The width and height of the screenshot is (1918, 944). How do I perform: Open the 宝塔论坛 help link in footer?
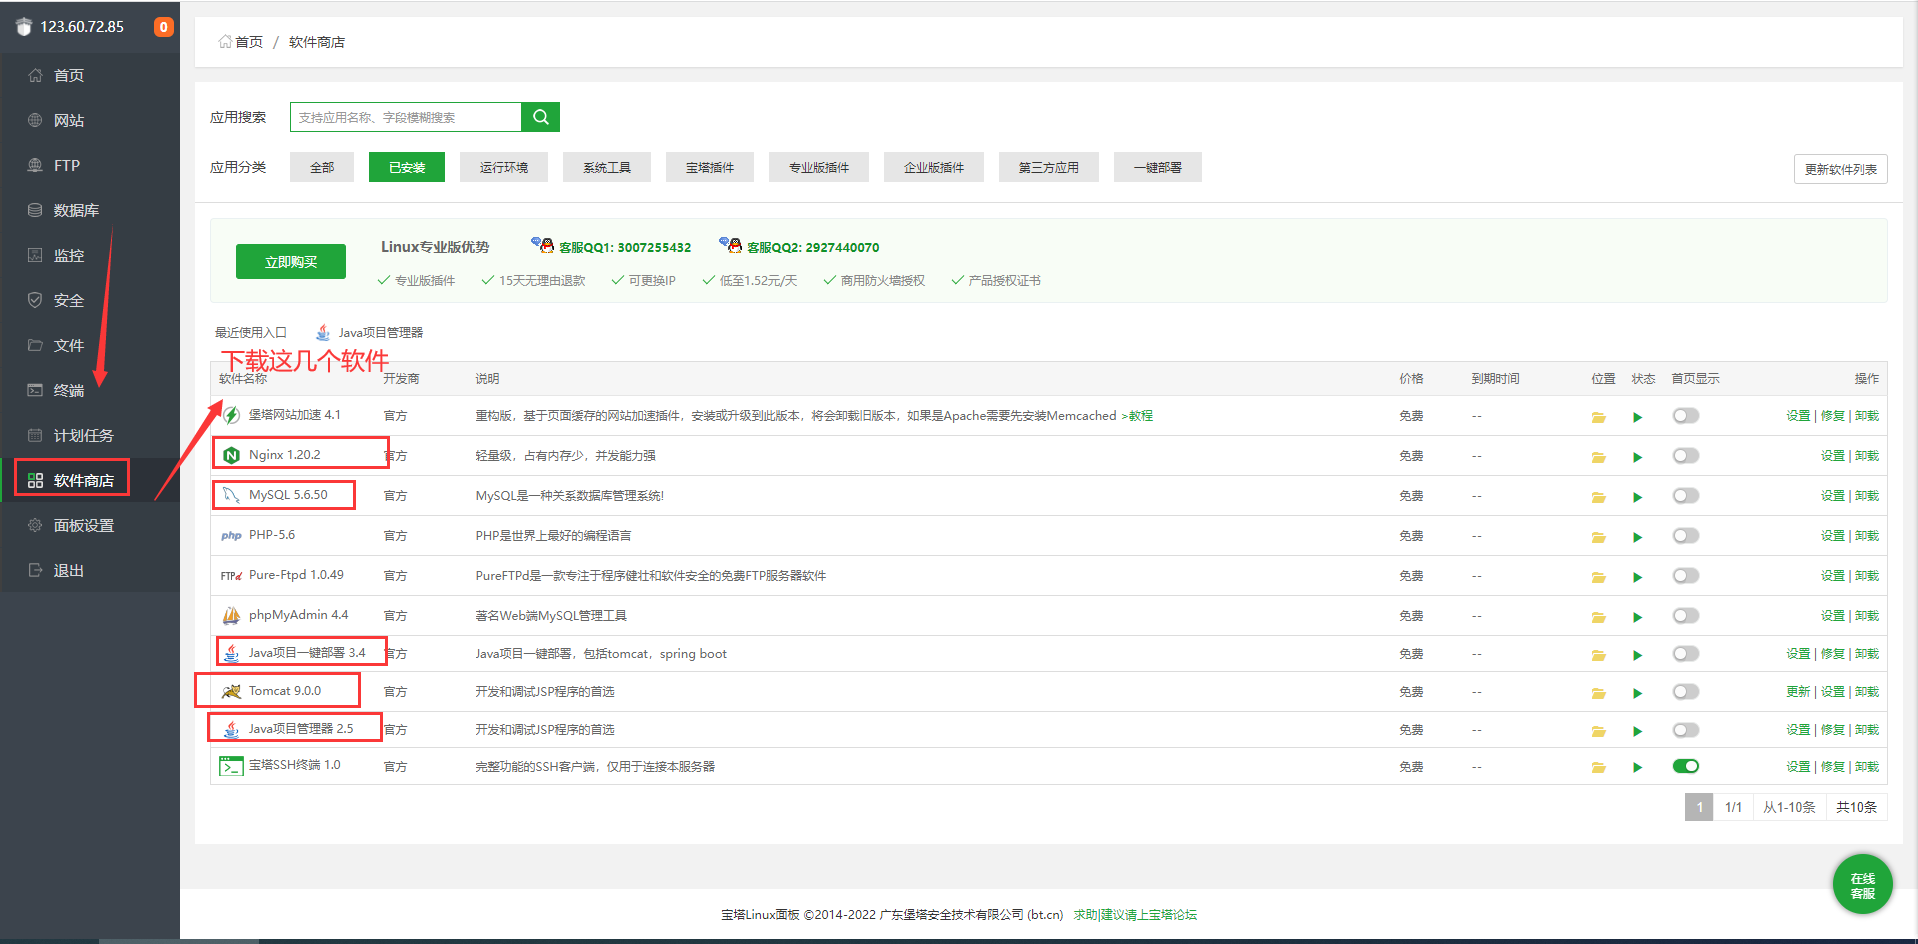[1135, 914]
